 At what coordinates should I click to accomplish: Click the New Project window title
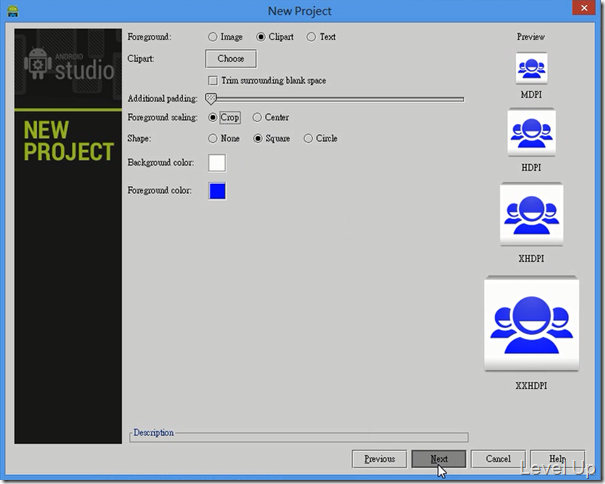[x=300, y=11]
